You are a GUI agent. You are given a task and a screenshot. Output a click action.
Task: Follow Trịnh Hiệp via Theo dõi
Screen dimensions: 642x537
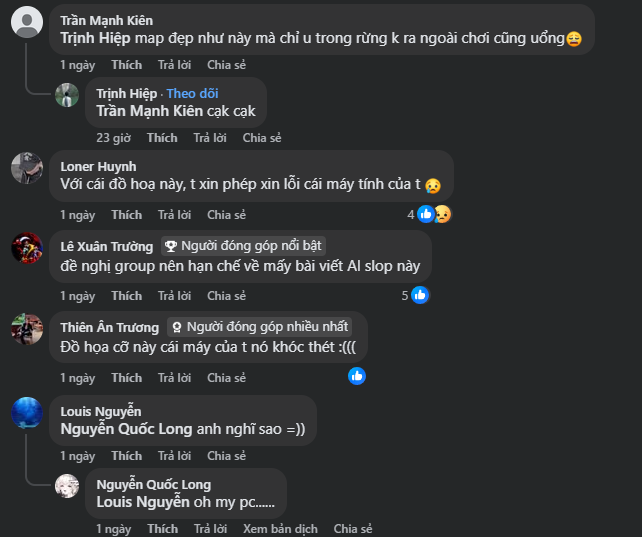pyautogui.click(x=192, y=93)
